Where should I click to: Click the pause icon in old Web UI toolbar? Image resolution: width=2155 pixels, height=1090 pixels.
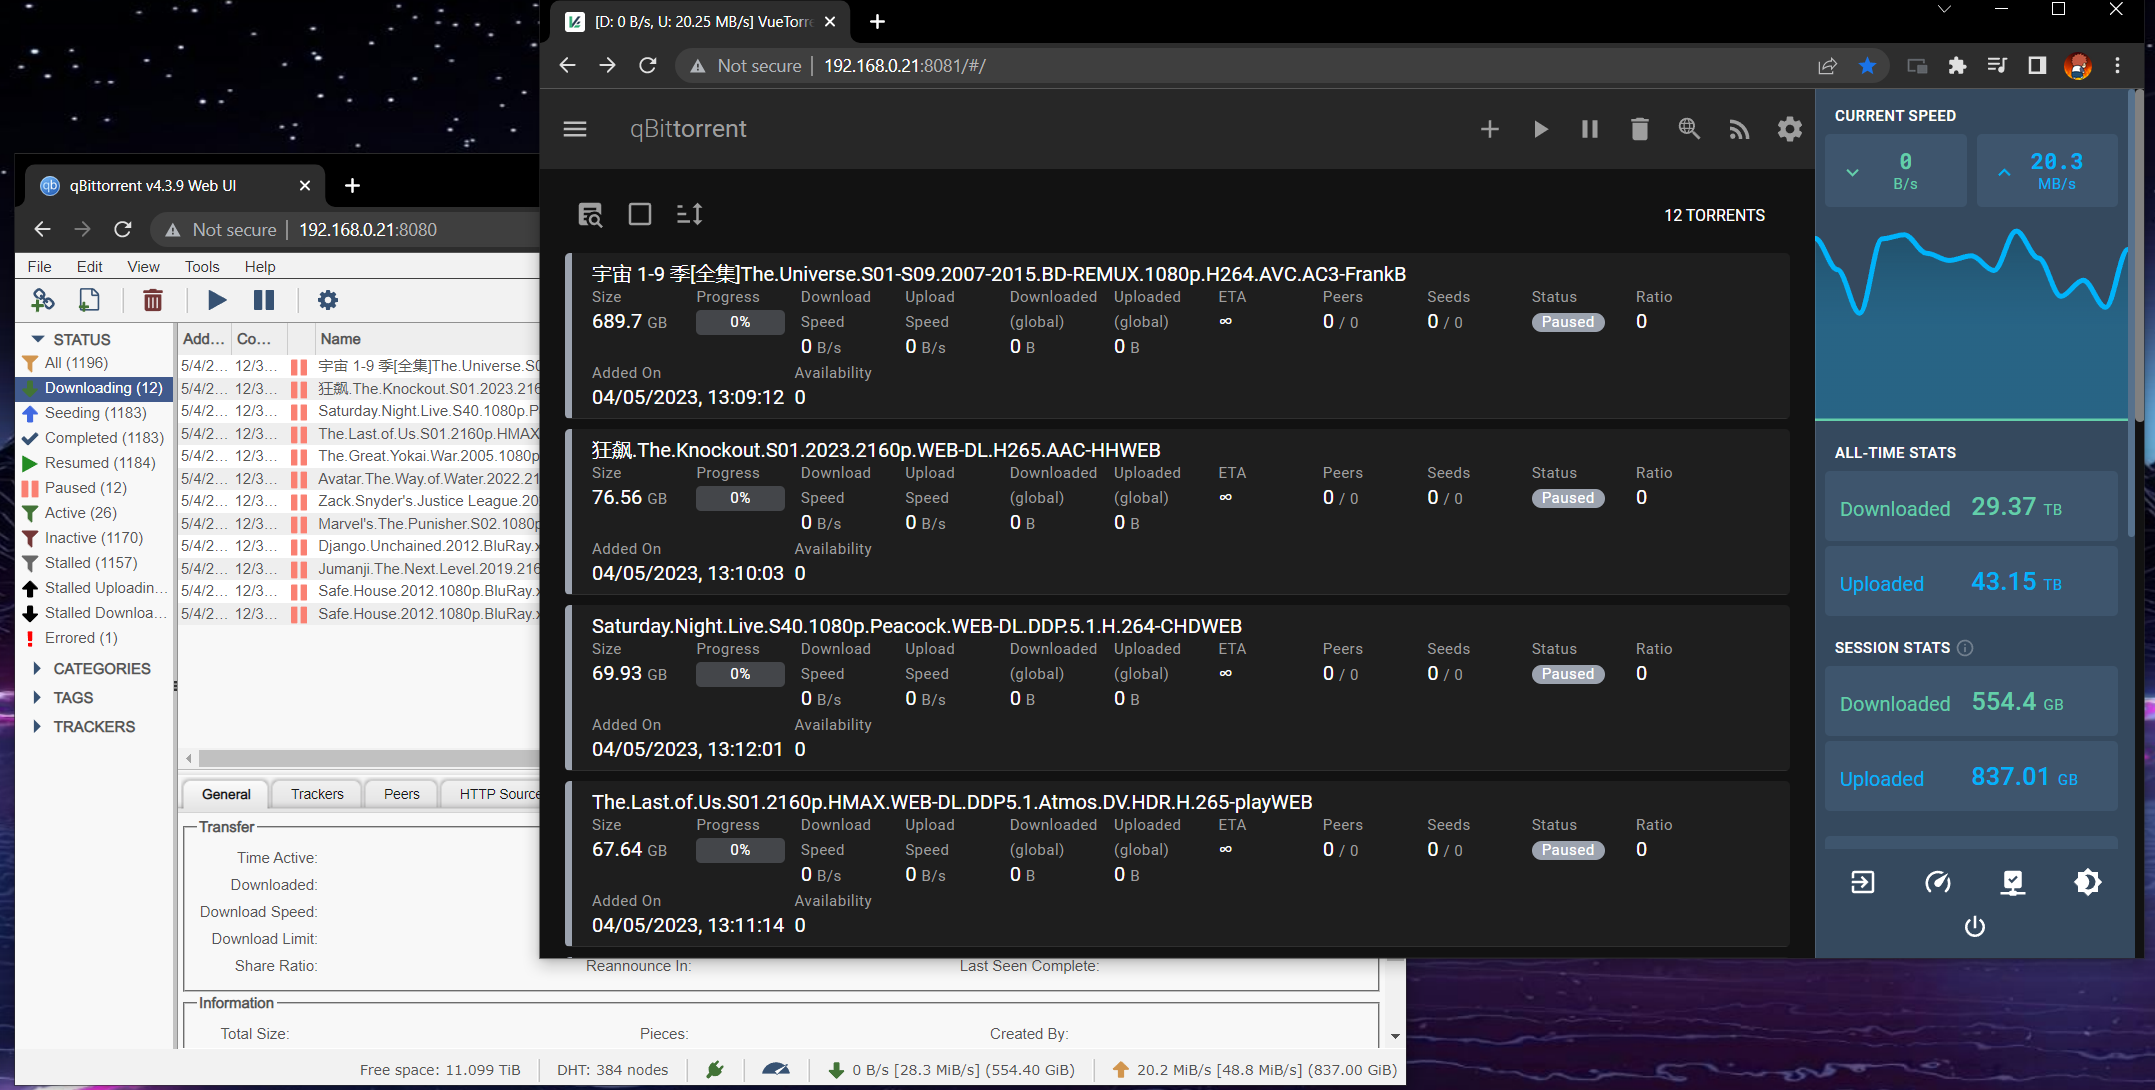pyautogui.click(x=264, y=300)
